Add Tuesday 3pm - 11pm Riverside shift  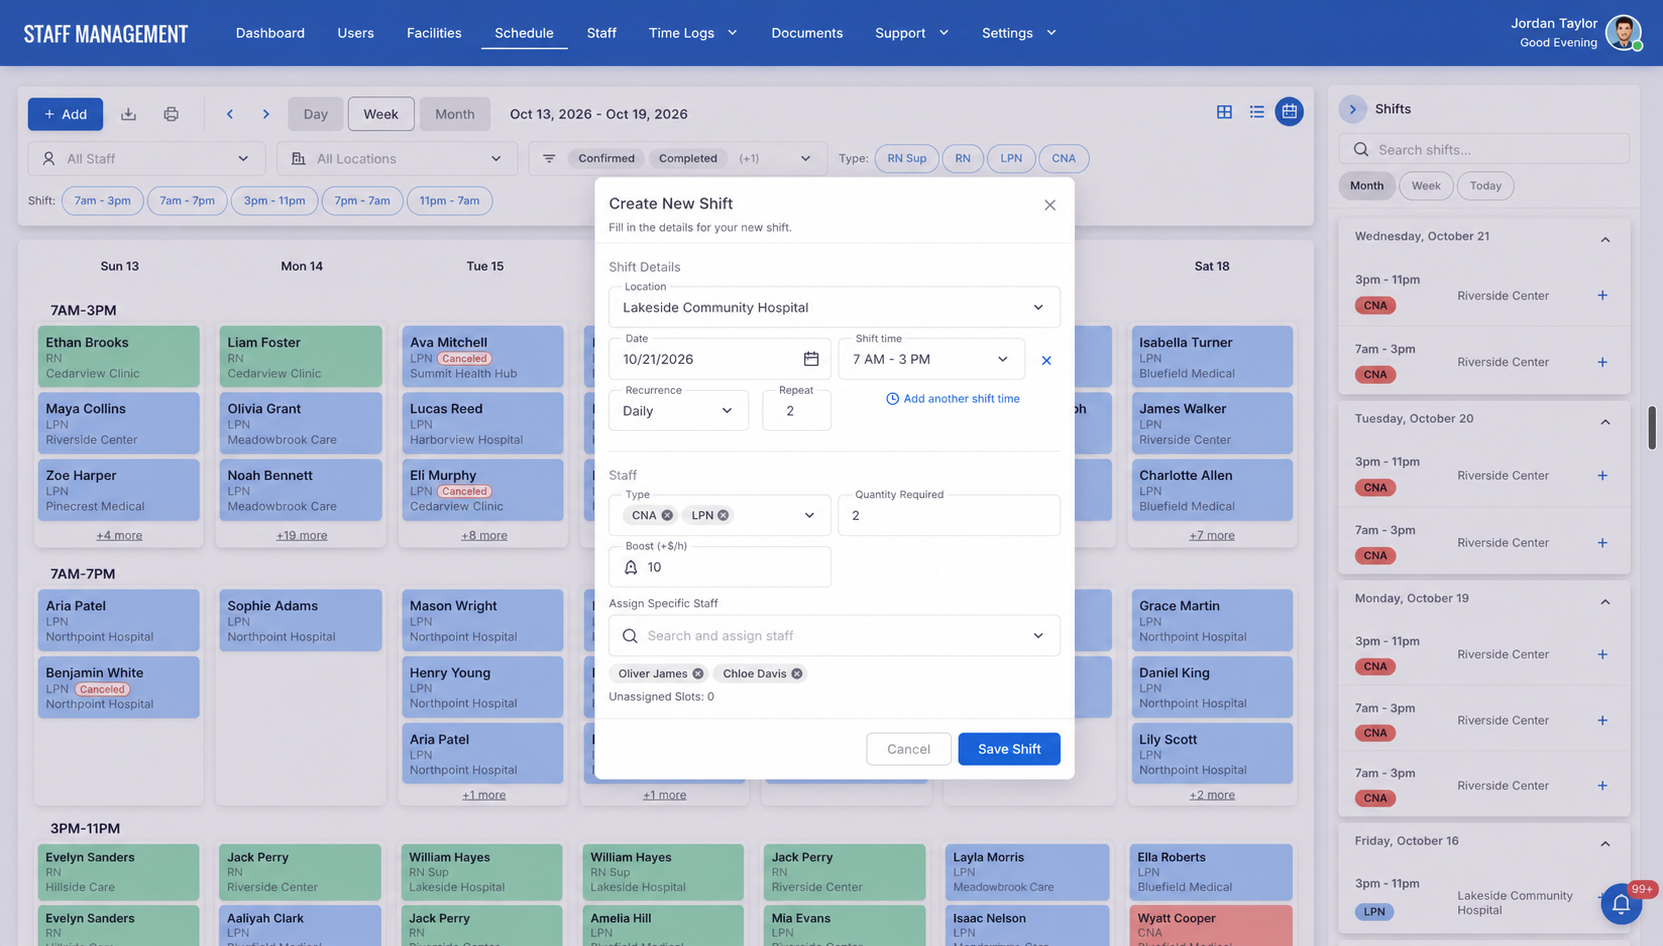1602,476
